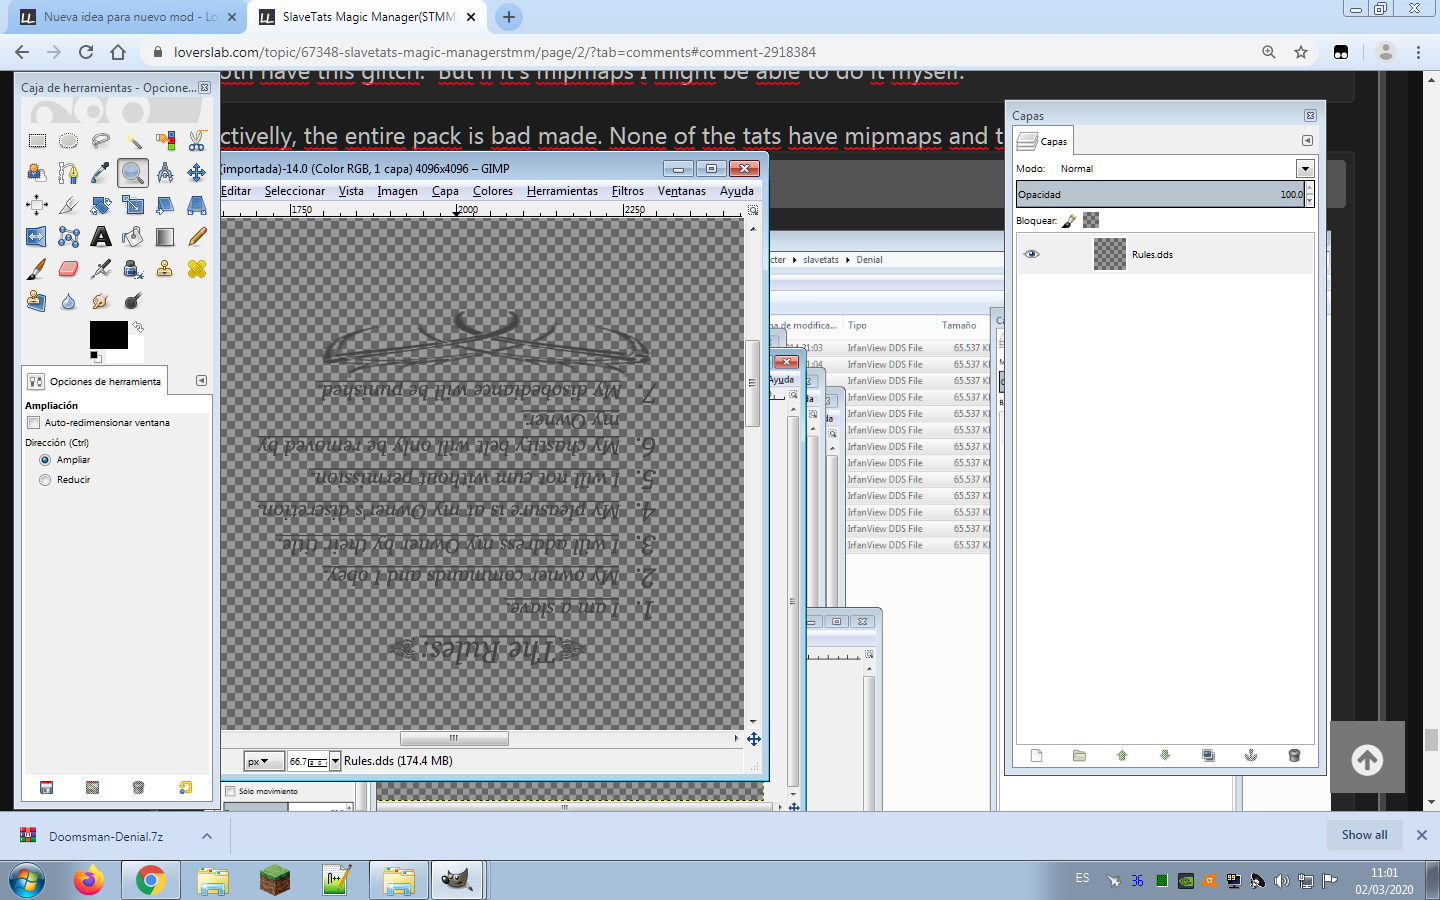The width and height of the screenshot is (1440, 900).
Task: Pick the Ellipse Select tool
Action: [69, 141]
